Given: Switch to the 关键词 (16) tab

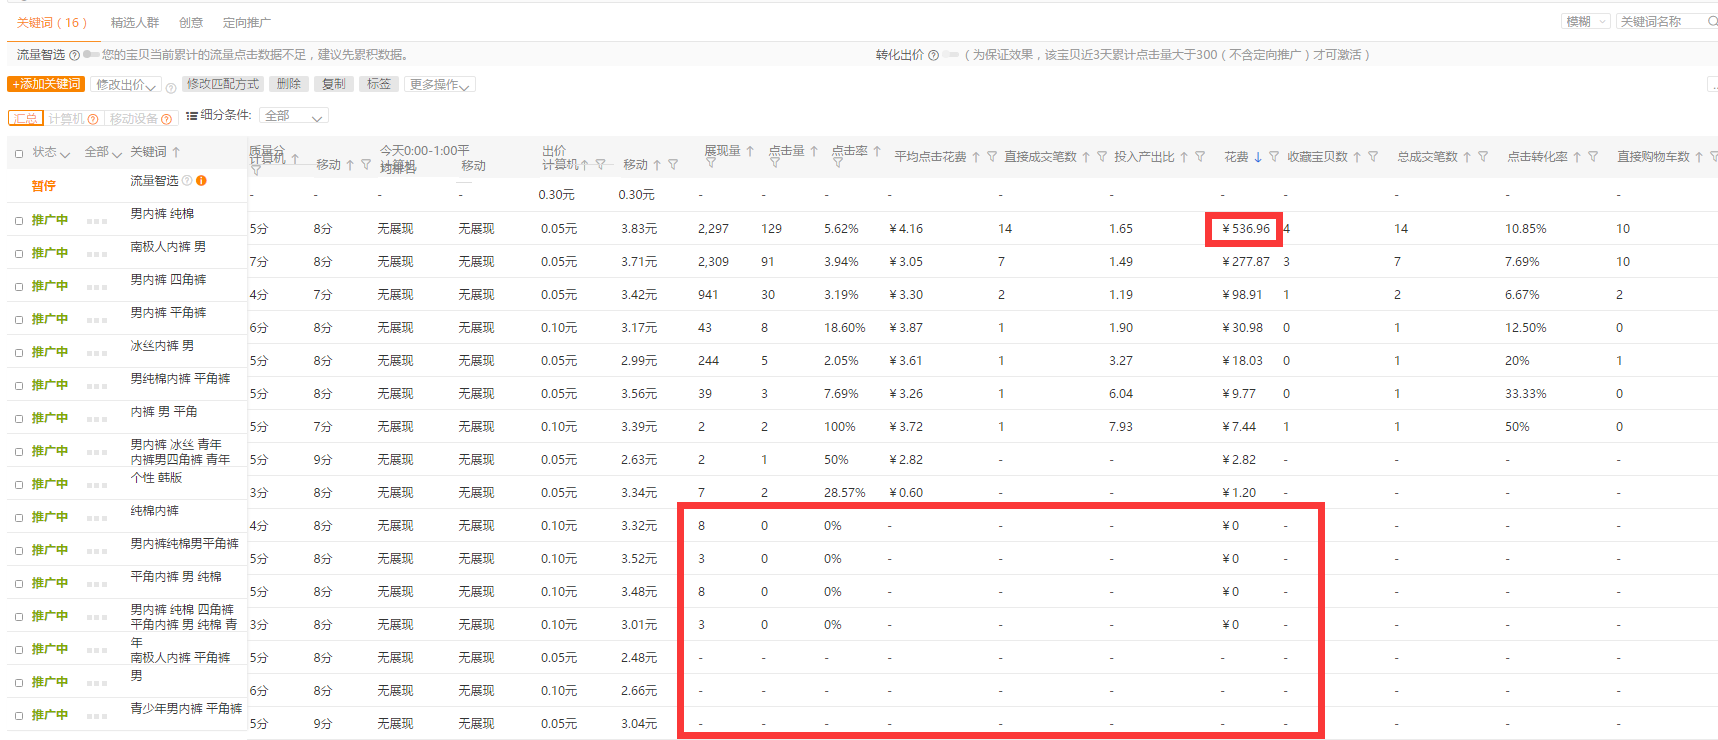Looking at the screenshot, I should pos(52,22).
